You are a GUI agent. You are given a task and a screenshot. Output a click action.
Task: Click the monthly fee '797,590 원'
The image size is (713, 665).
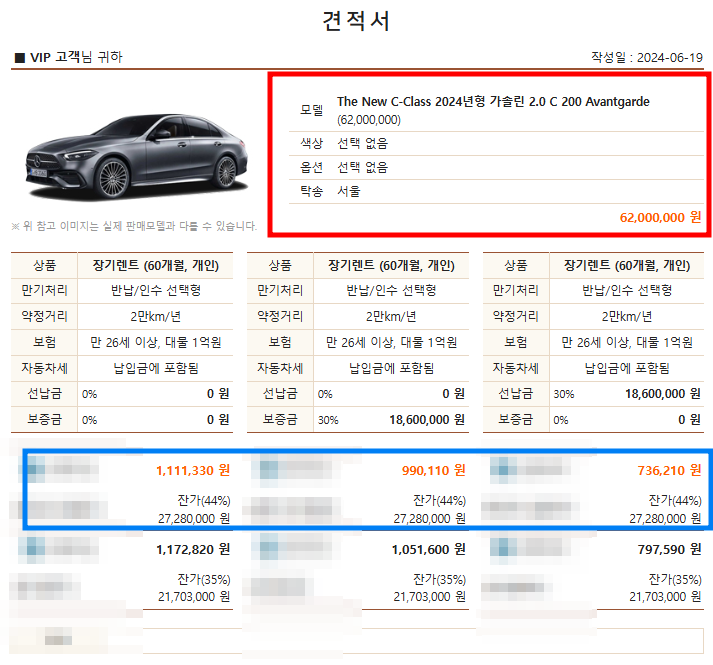669,549
